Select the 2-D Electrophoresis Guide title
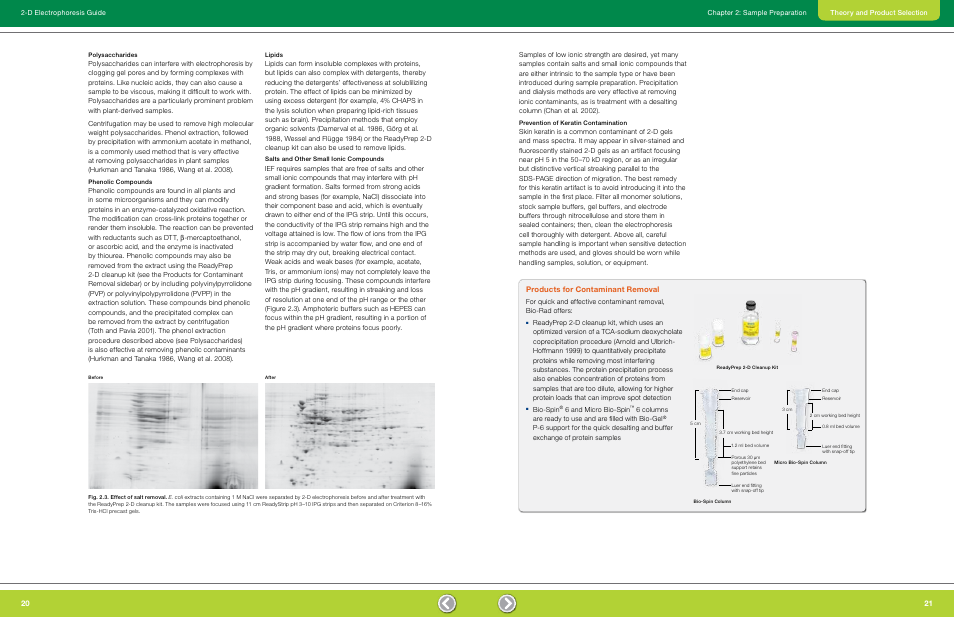954x618 pixels. pos(63,13)
